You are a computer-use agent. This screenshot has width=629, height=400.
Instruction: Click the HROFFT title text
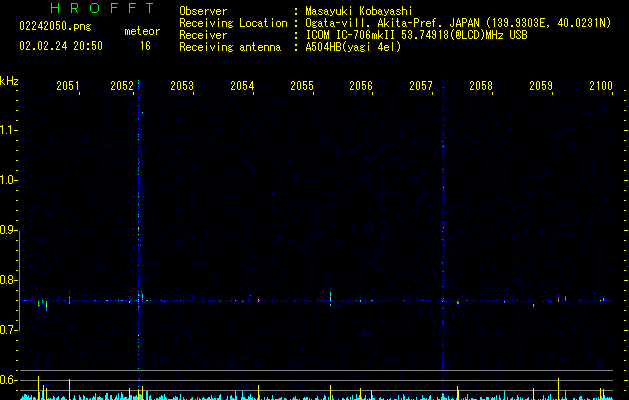pos(102,8)
